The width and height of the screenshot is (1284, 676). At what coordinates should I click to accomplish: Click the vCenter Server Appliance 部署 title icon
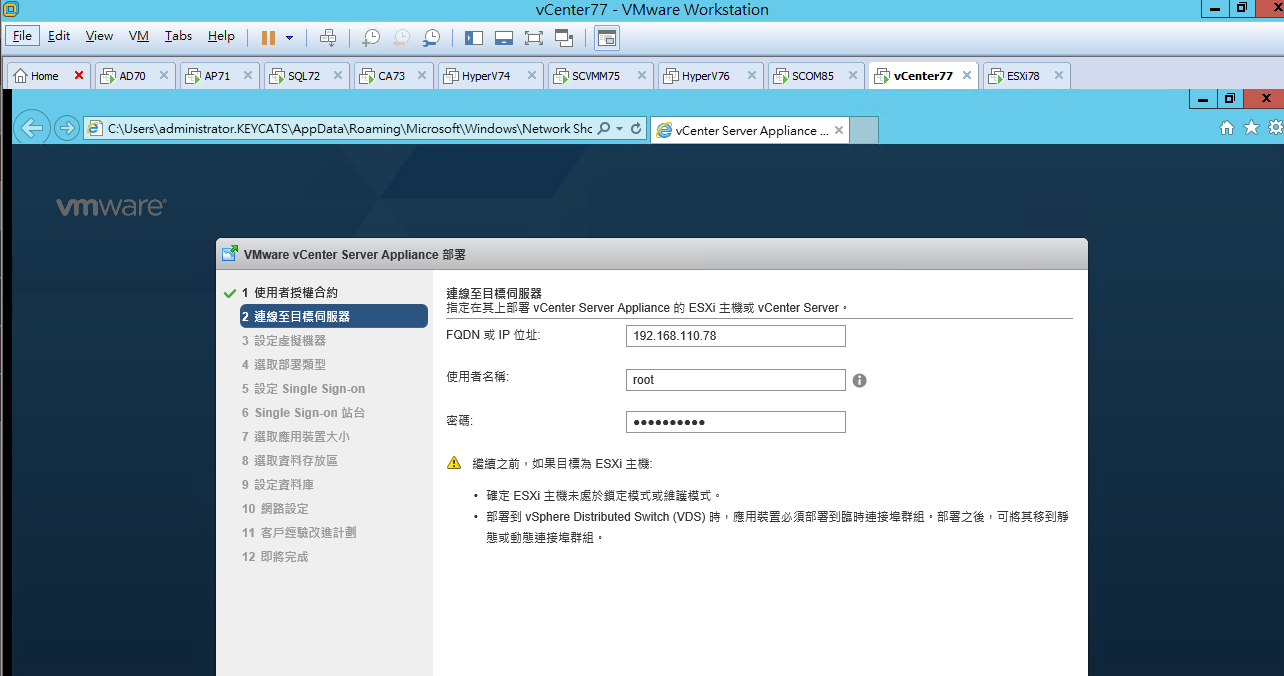(x=230, y=254)
